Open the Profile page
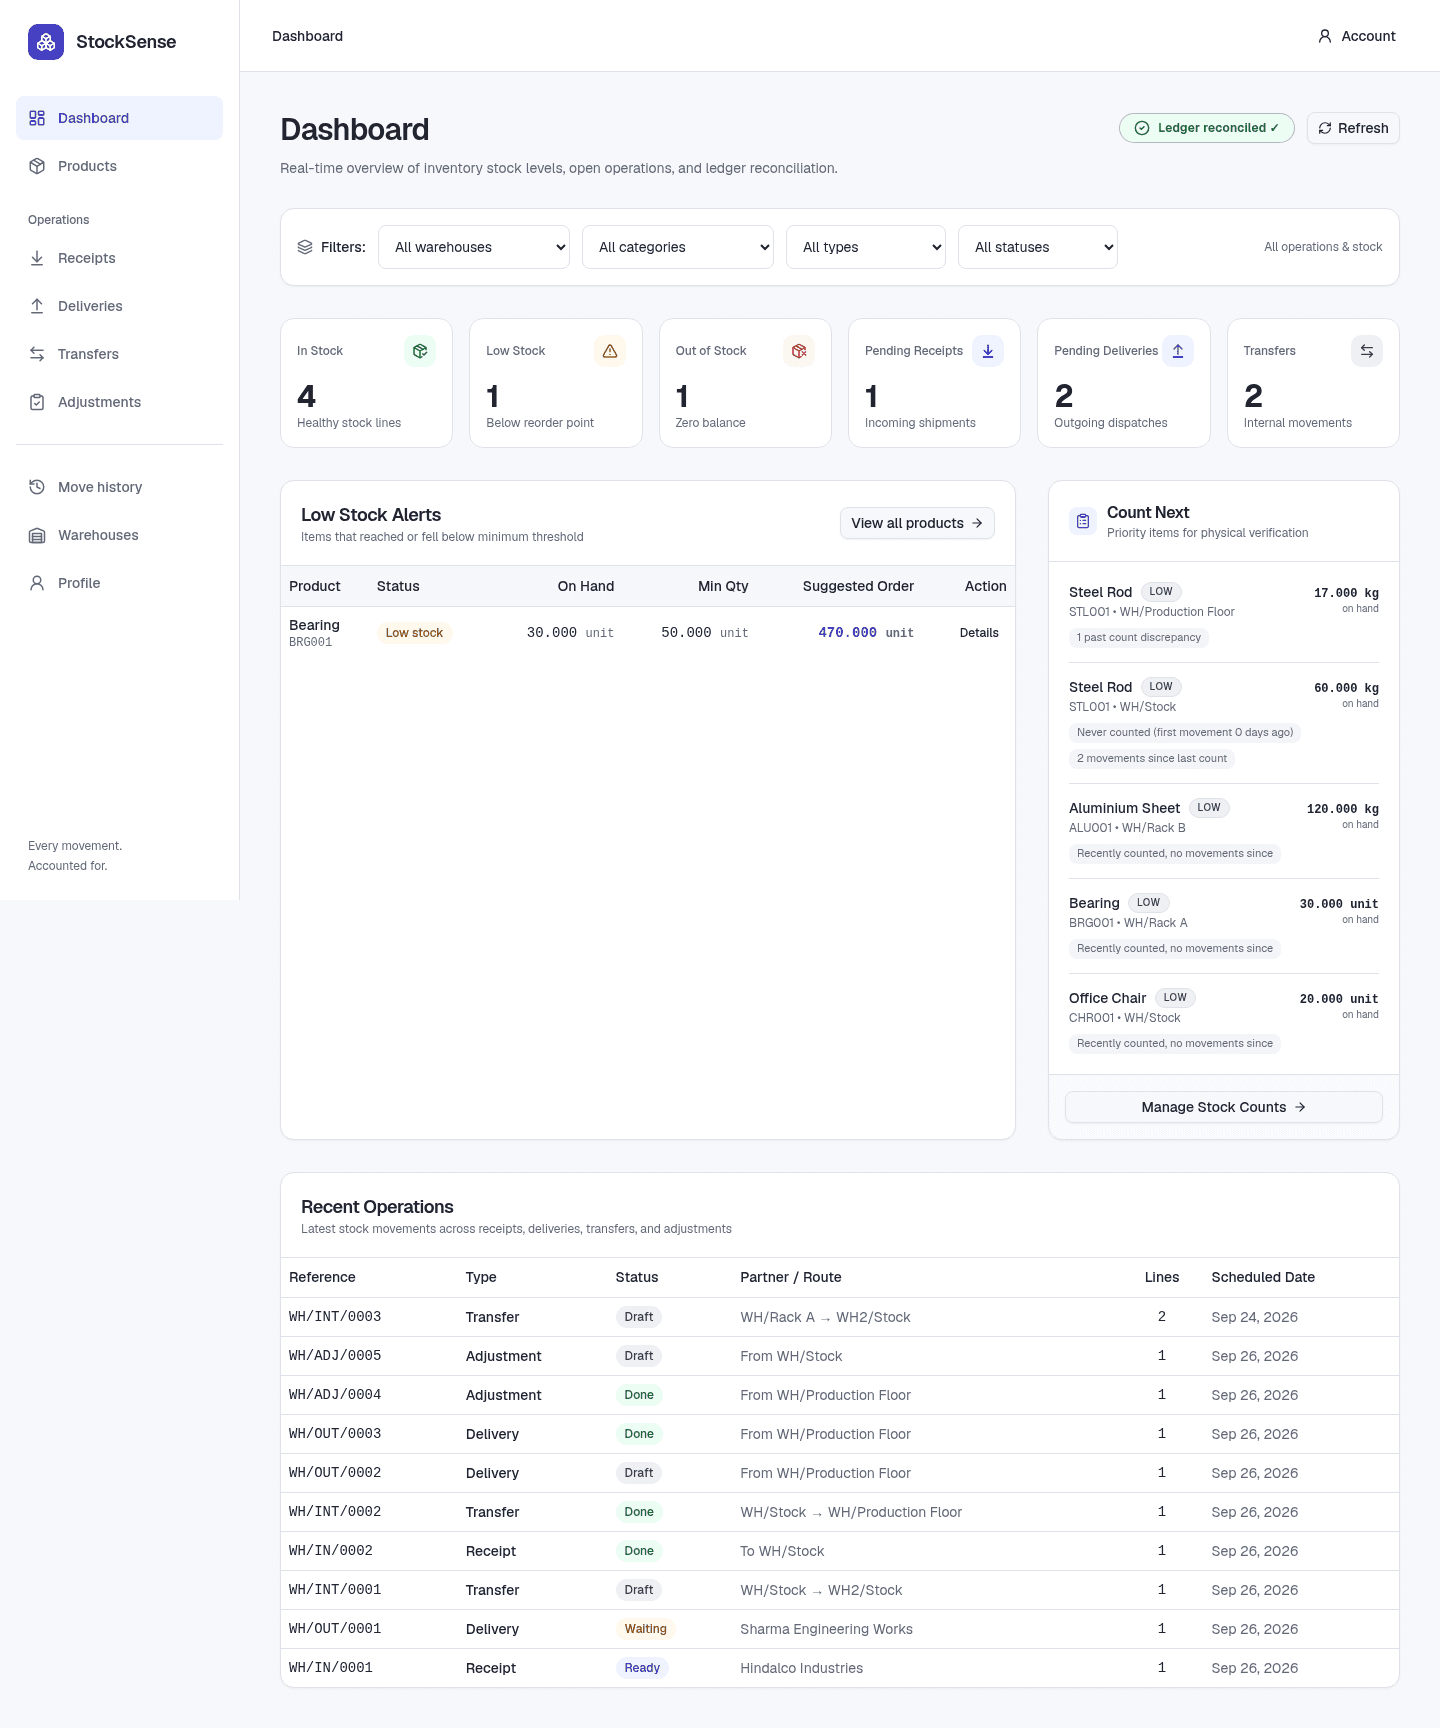1440x1728 pixels. coord(119,583)
